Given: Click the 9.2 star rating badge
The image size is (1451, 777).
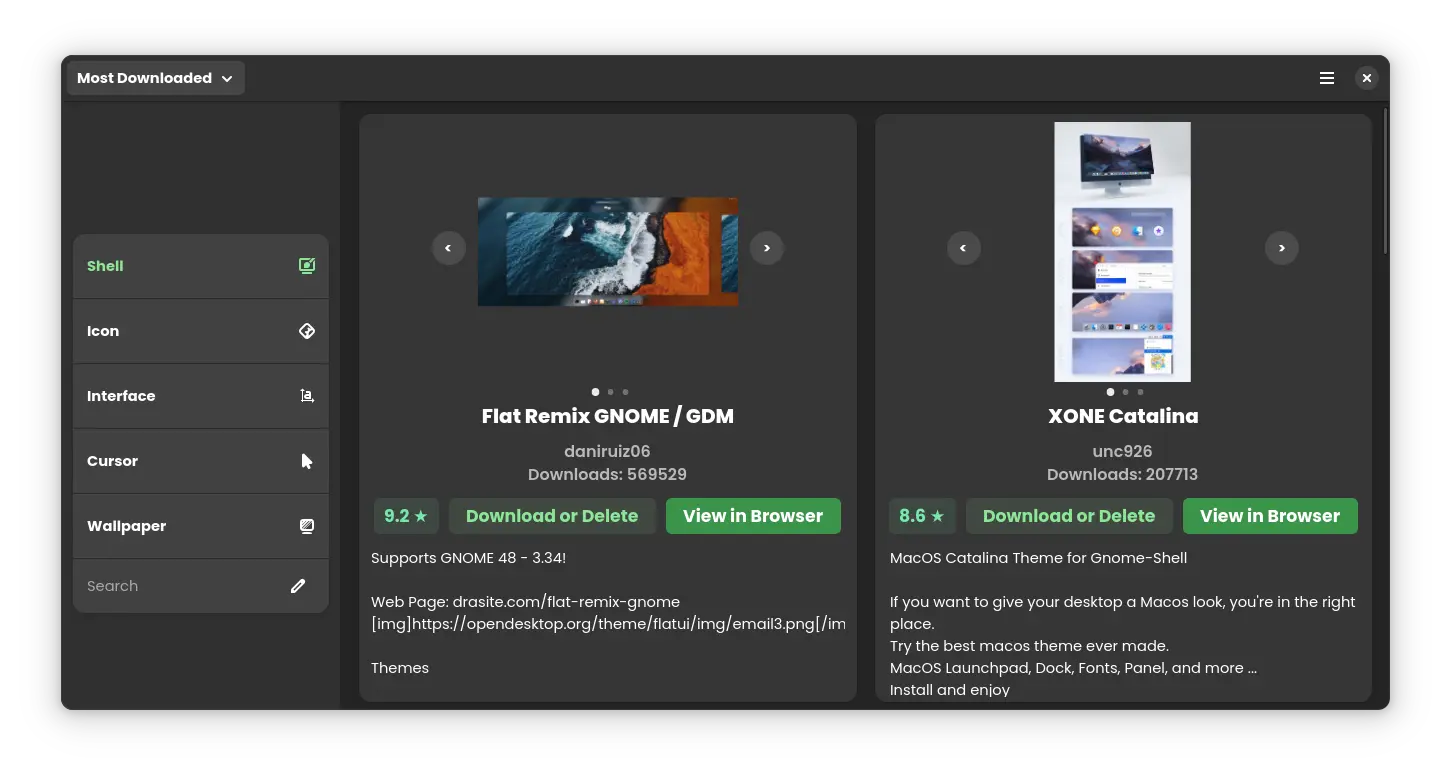Looking at the screenshot, I should [406, 516].
